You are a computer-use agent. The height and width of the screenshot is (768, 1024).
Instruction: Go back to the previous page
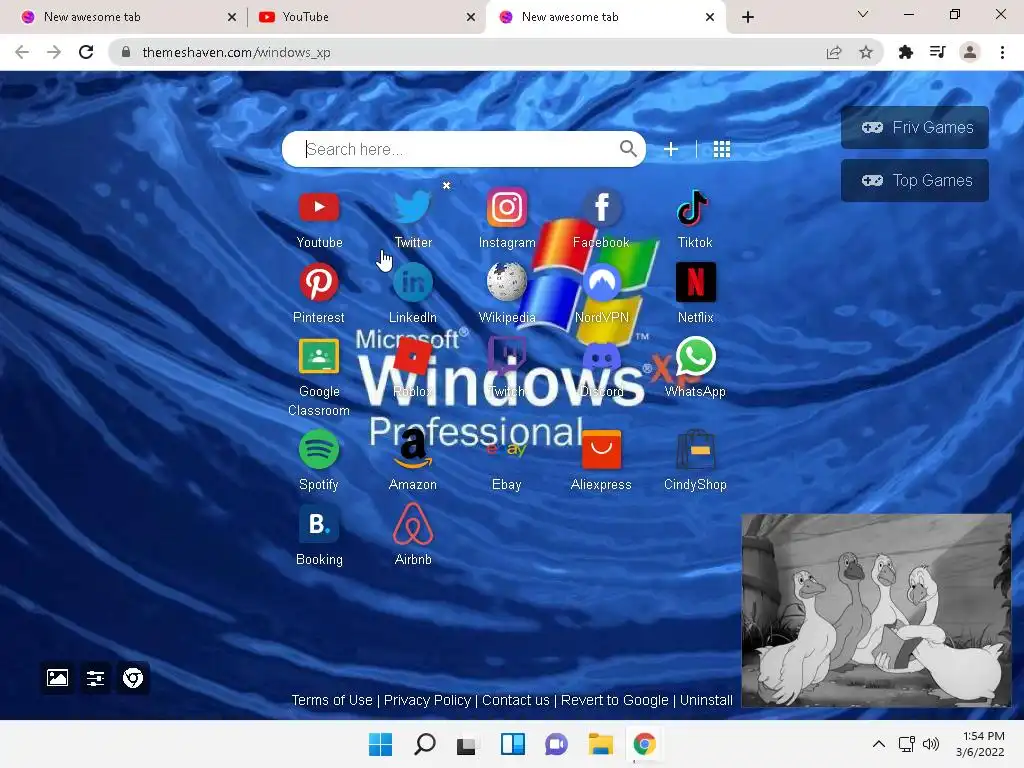(x=22, y=52)
